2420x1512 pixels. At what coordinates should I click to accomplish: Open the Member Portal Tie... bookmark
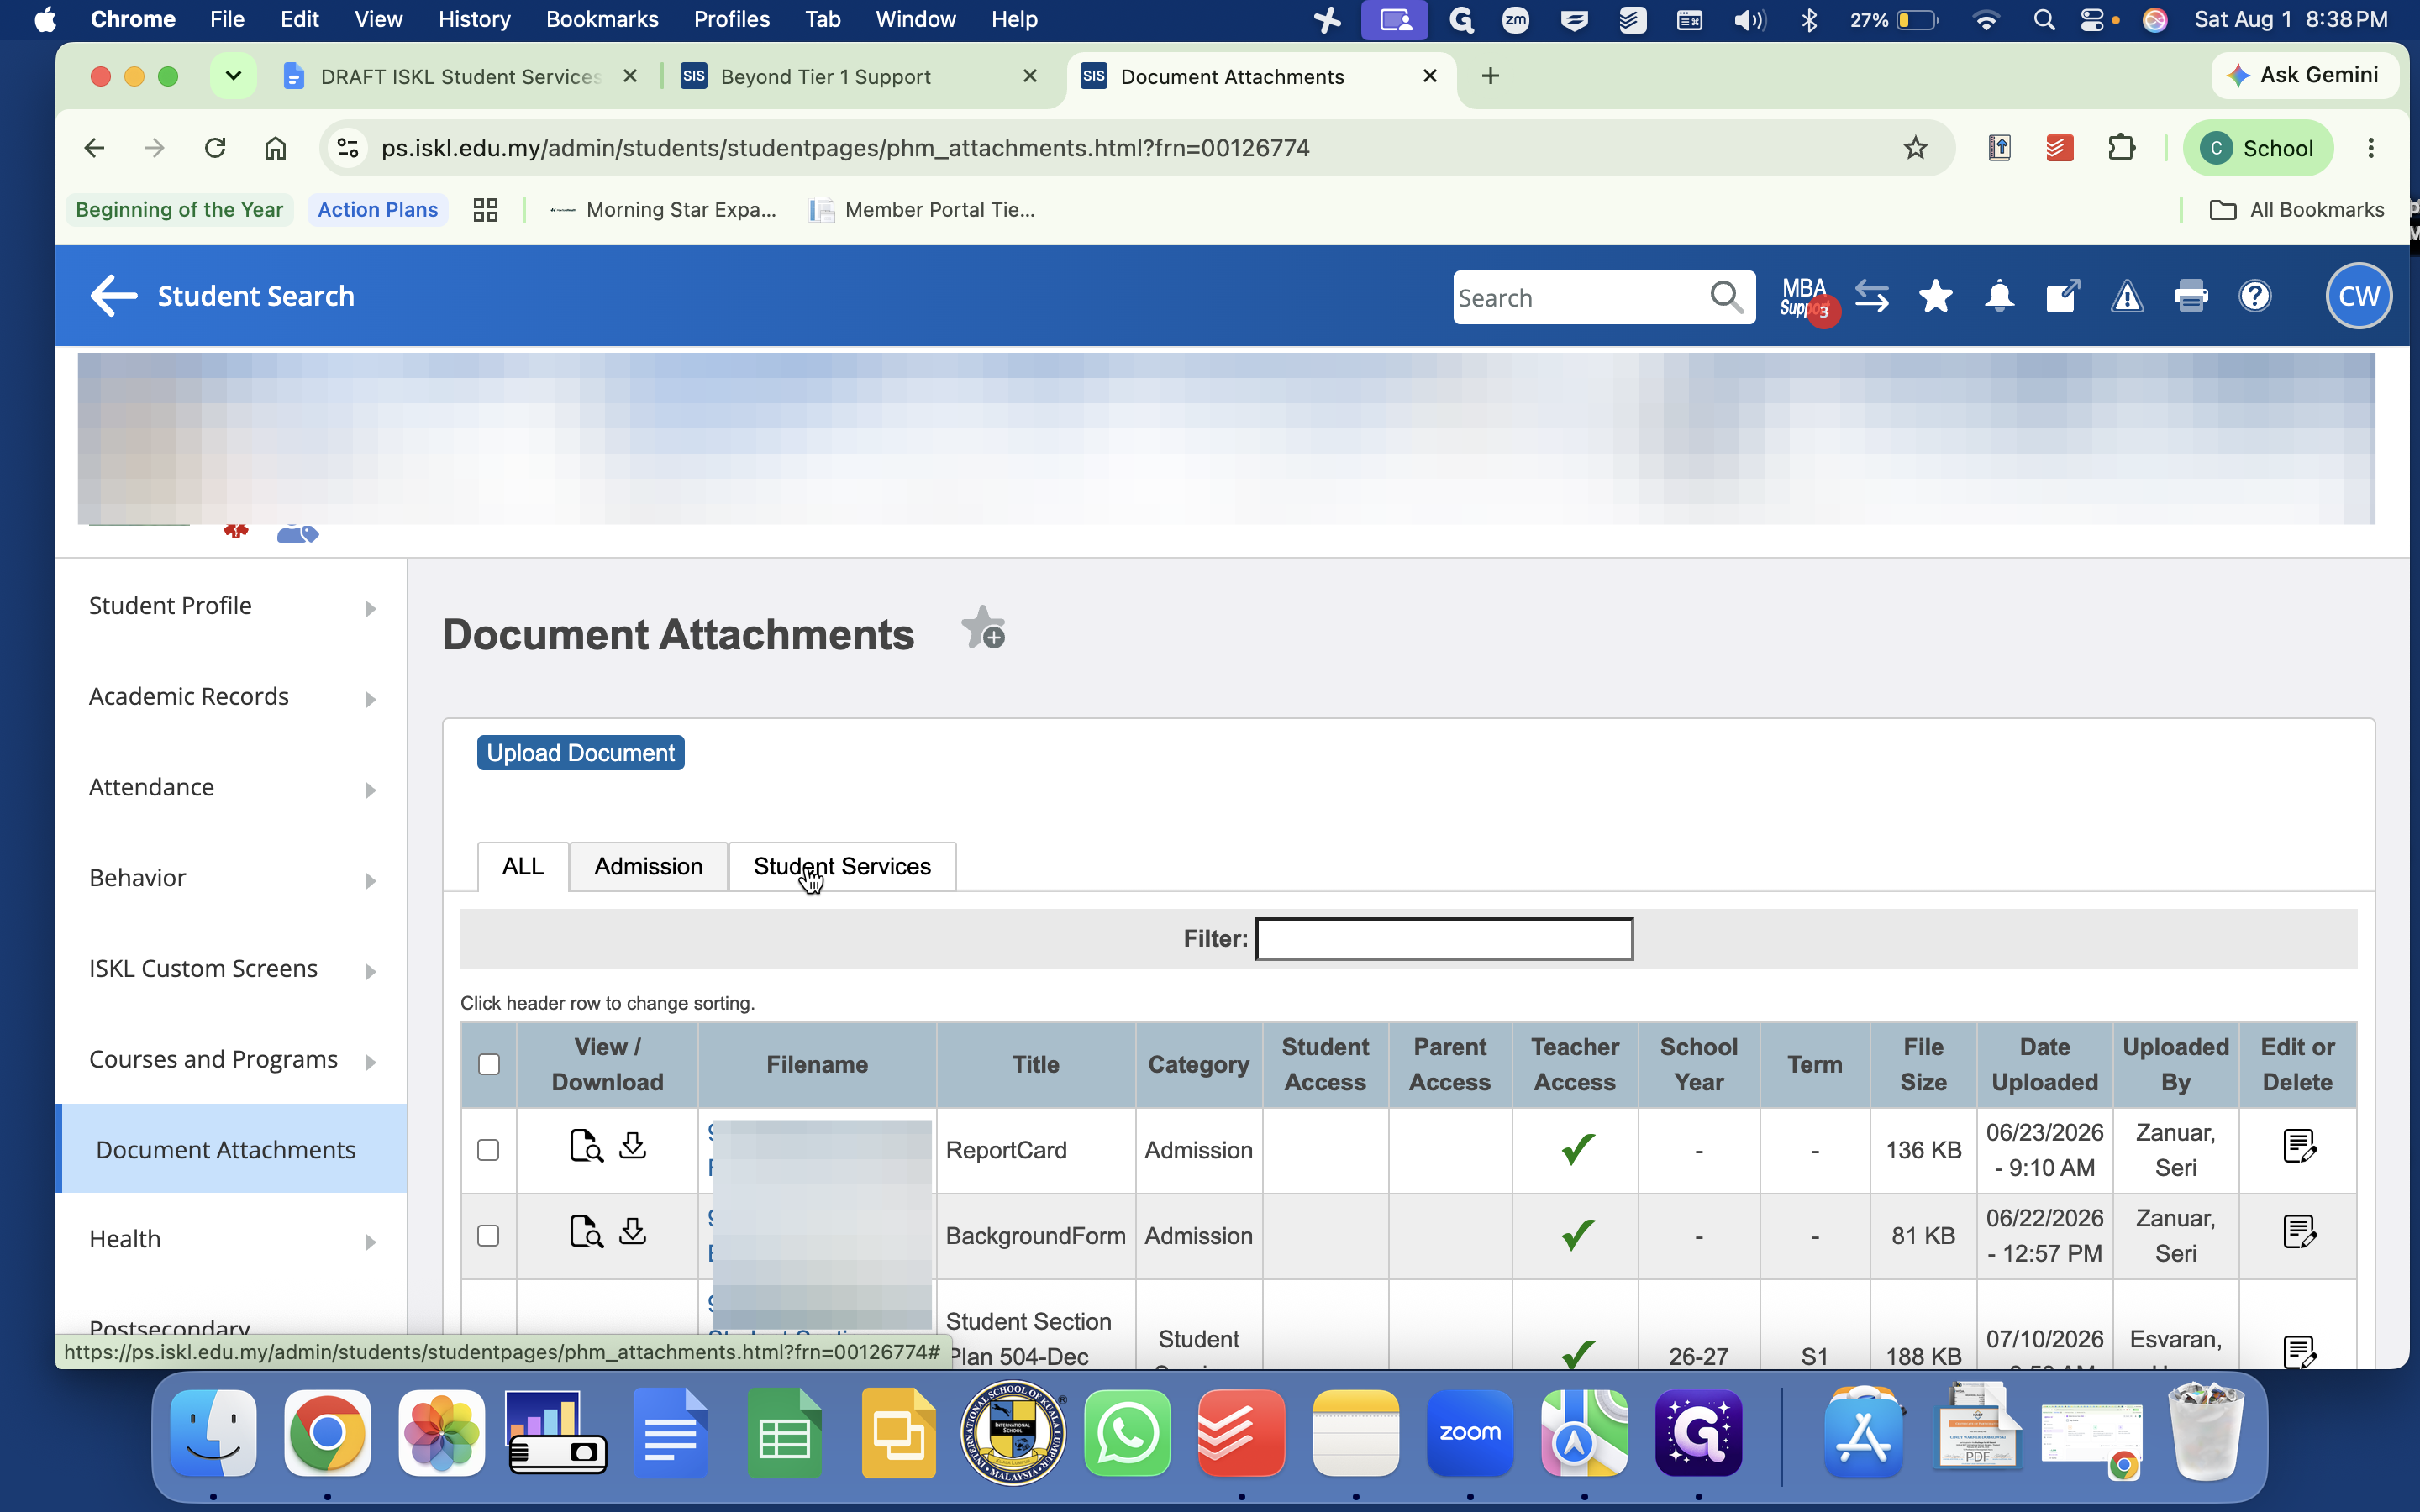click(x=922, y=210)
